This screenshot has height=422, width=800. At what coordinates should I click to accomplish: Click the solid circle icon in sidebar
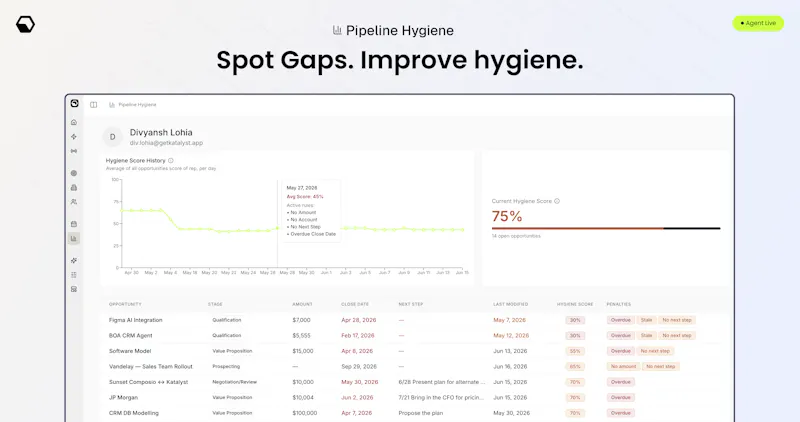[74, 173]
